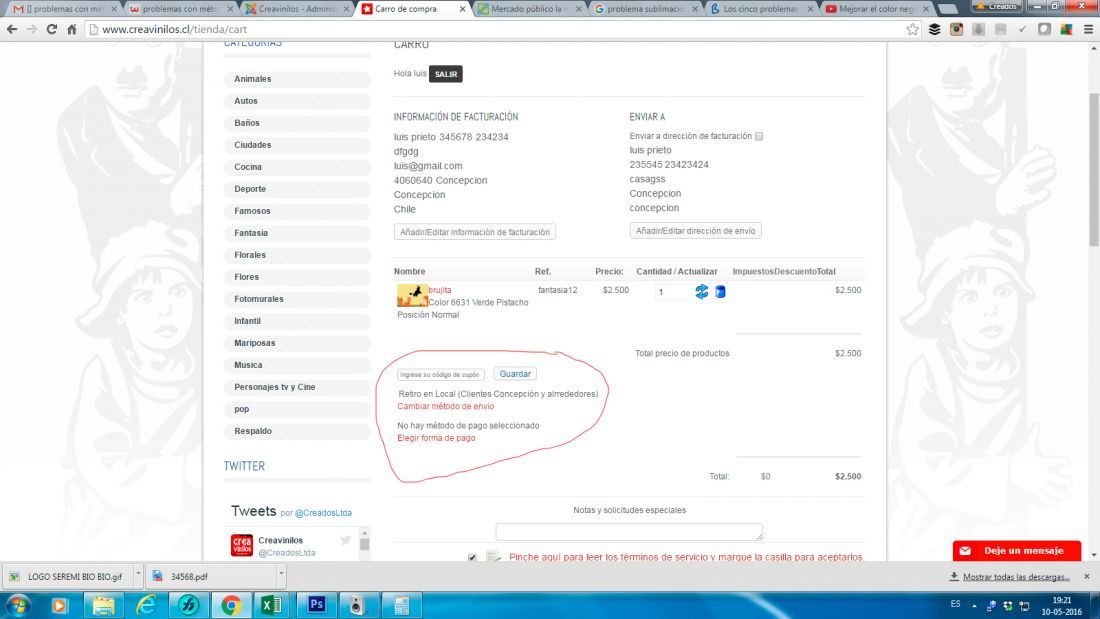Click the Guardar coupon button
The image size is (1100, 619).
pyautogui.click(x=515, y=374)
